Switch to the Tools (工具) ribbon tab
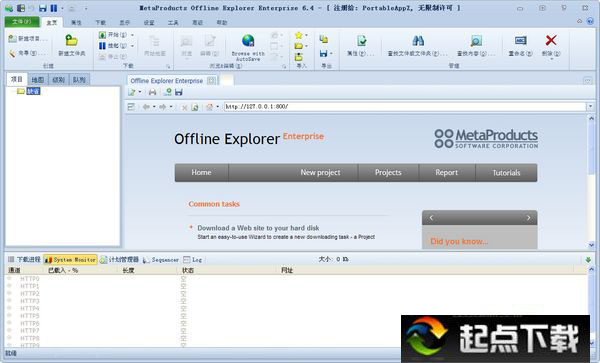The image size is (600, 363). coord(173,23)
